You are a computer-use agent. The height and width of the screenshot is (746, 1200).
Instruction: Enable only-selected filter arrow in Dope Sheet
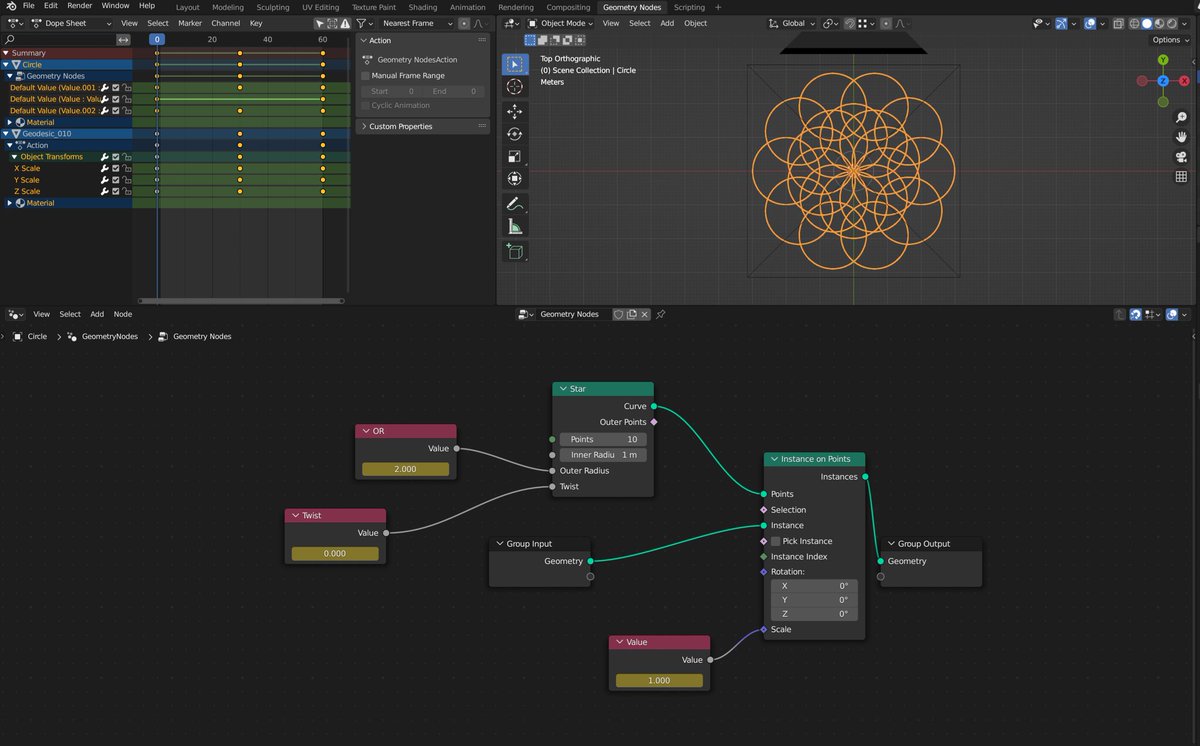pyautogui.click(x=319, y=23)
